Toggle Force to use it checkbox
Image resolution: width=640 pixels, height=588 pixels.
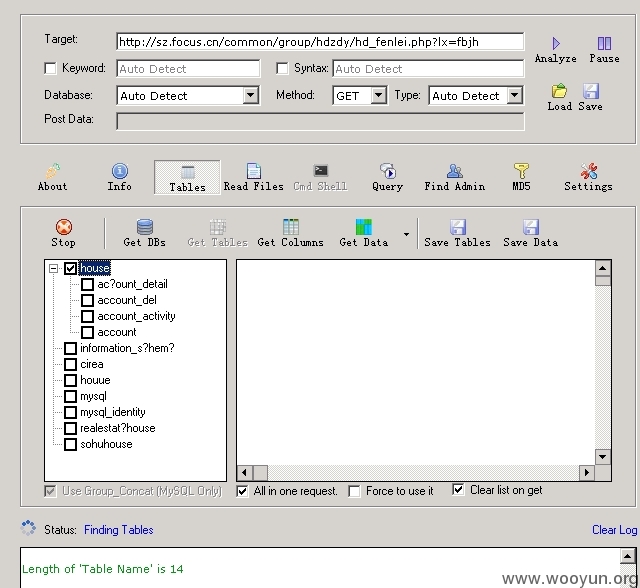(x=354, y=491)
